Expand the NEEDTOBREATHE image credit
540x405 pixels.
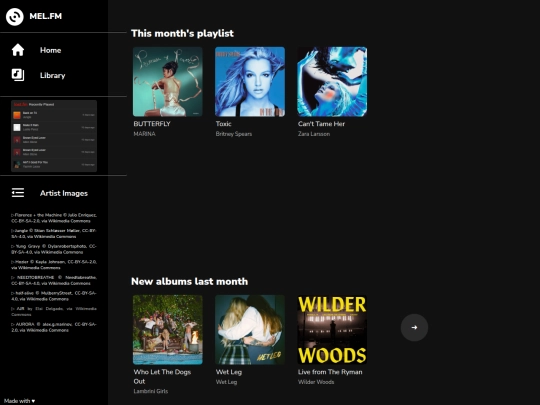54,280
